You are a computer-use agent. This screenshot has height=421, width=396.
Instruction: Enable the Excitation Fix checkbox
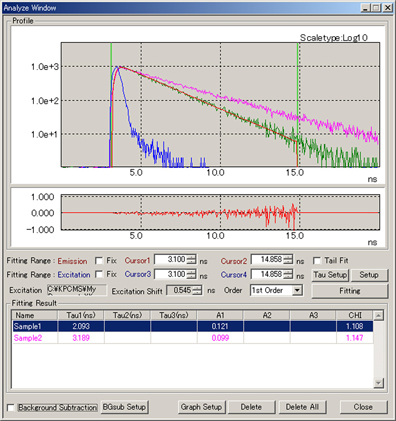[x=99, y=274]
